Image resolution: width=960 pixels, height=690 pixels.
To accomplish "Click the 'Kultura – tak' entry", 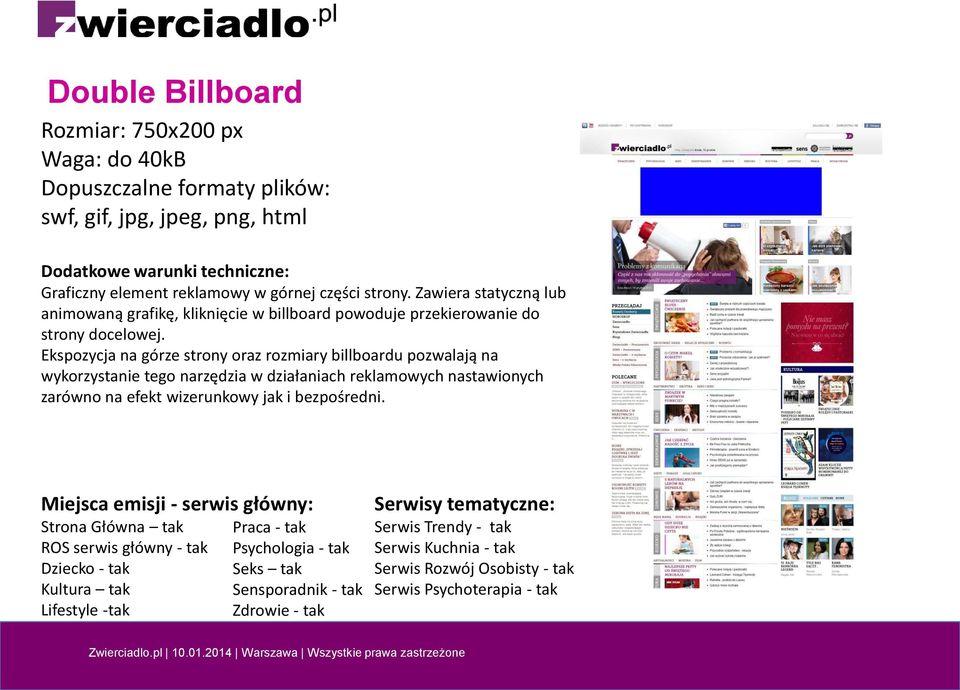I will [85, 590].
